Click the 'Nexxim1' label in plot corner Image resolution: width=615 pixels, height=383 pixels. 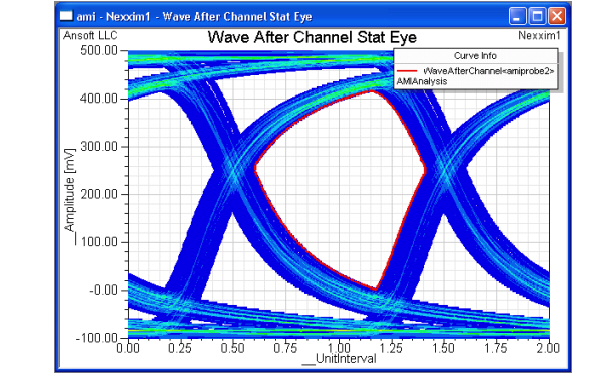click(539, 36)
